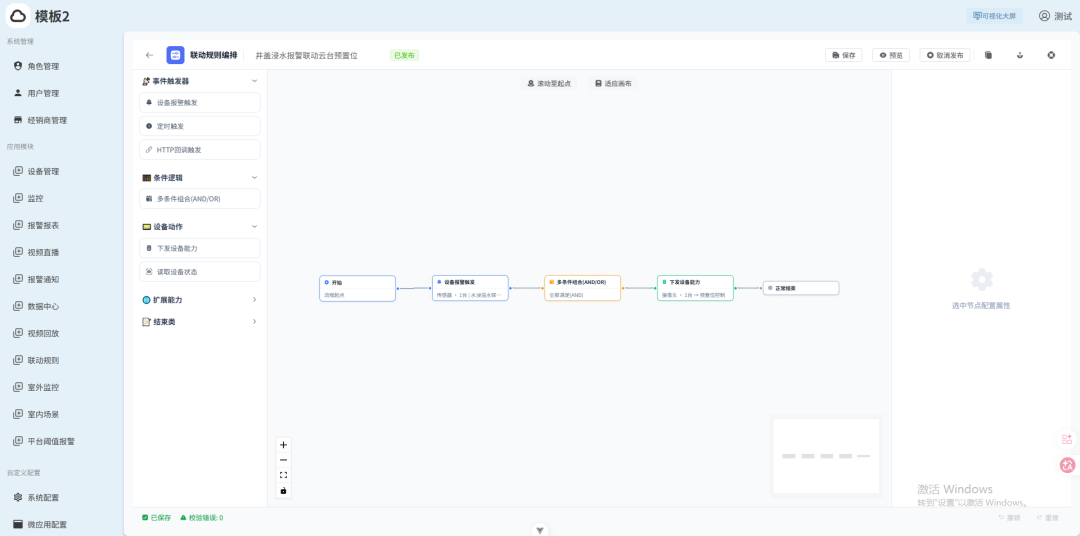Select the 正常结束 node on the canvas
This screenshot has width=1080, height=536.
801,288
